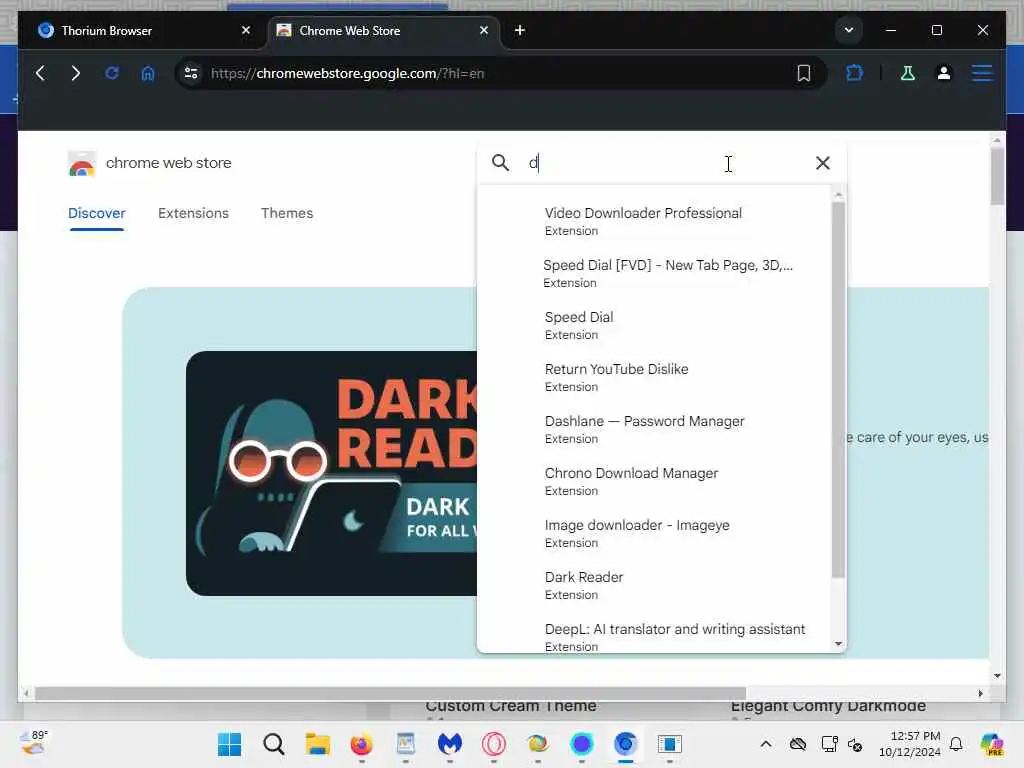Screen dimensions: 1024x768
Task: Click the search magnifier in the store
Action: (500, 163)
